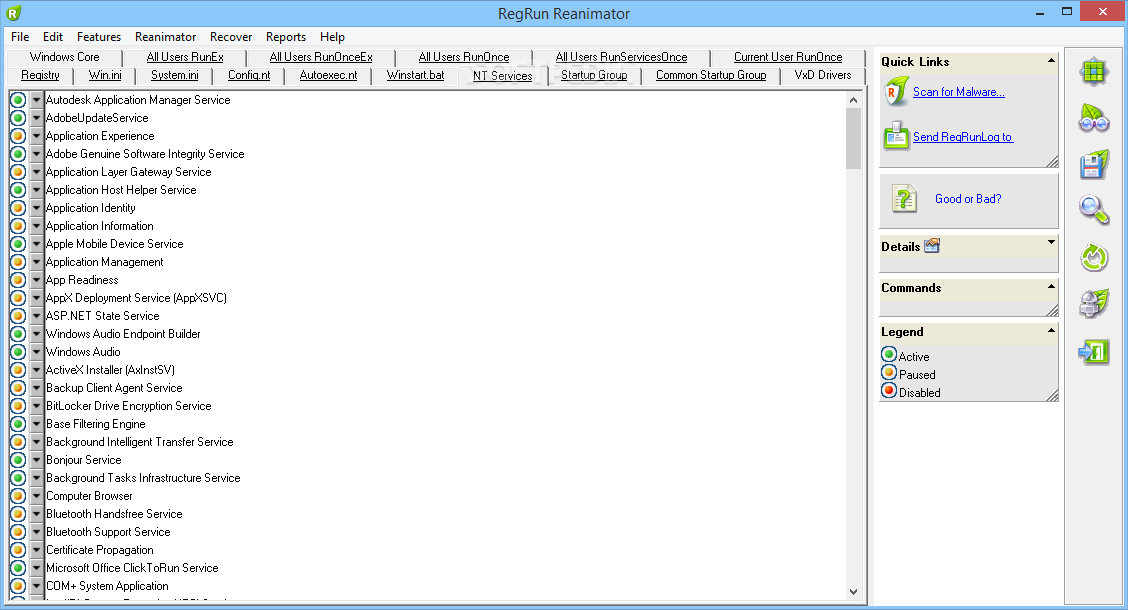The height and width of the screenshot is (610, 1128).
Task: Click the printer icon in right toolbar
Action: (x=1093, y=304)
